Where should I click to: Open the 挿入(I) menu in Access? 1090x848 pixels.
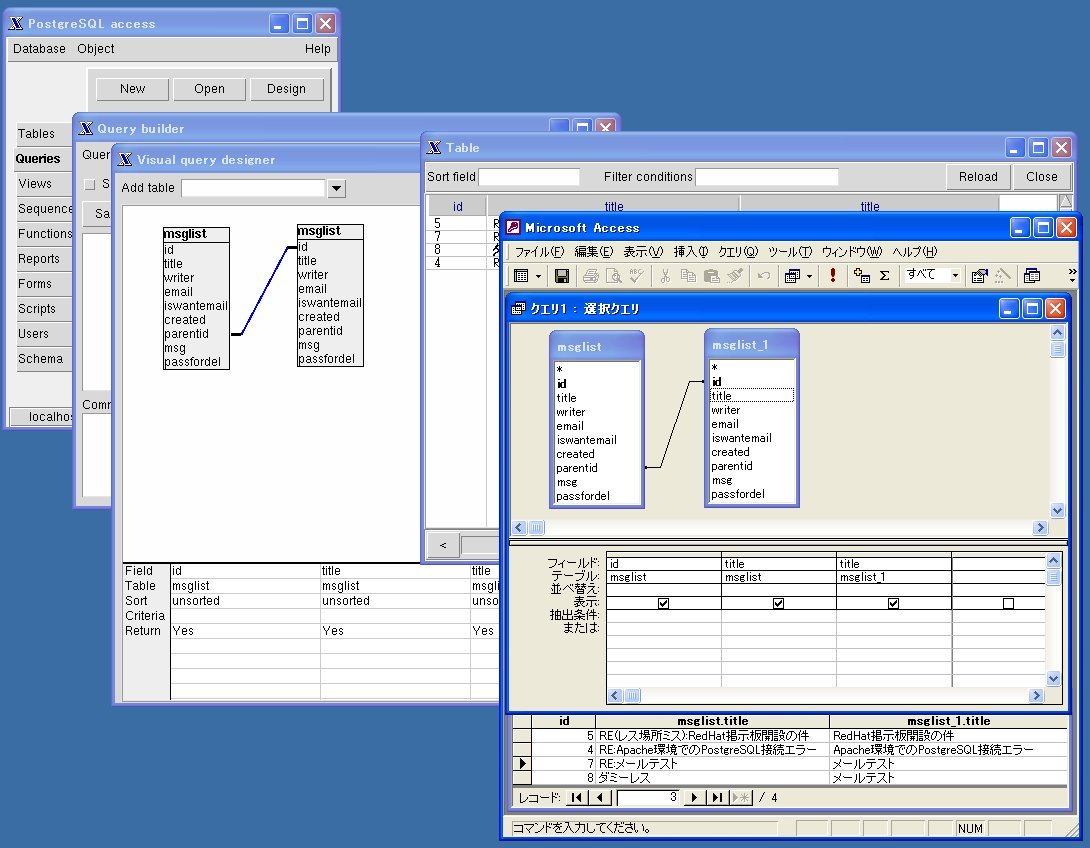pyautogui.click(x=690, y=252)
